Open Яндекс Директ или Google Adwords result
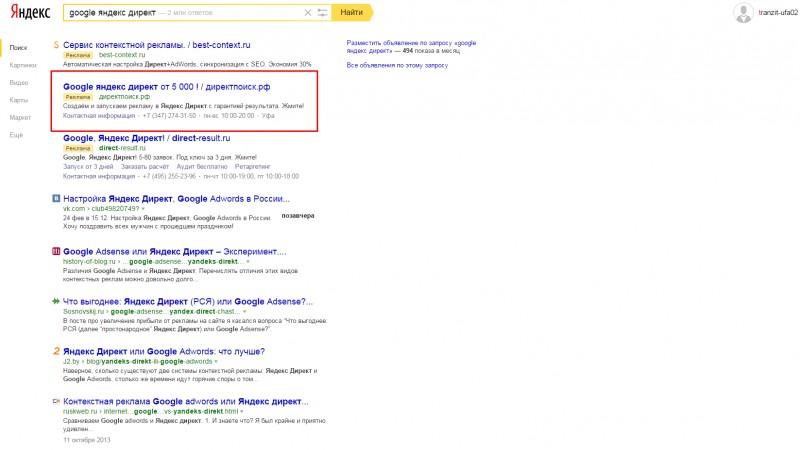This screenshot has width=800, height=450. pos(164,352)
